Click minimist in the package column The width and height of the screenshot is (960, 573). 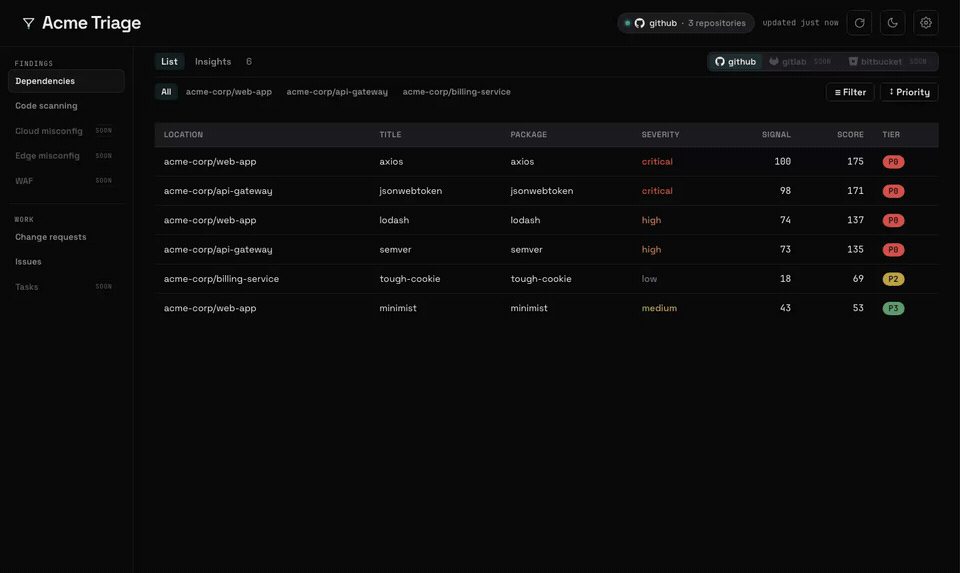click(x=528, y=309)
